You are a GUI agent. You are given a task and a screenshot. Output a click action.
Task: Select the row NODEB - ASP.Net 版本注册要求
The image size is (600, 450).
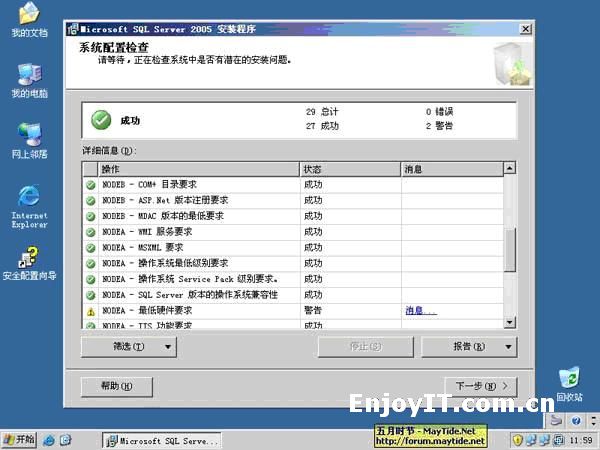click(293, 201)
